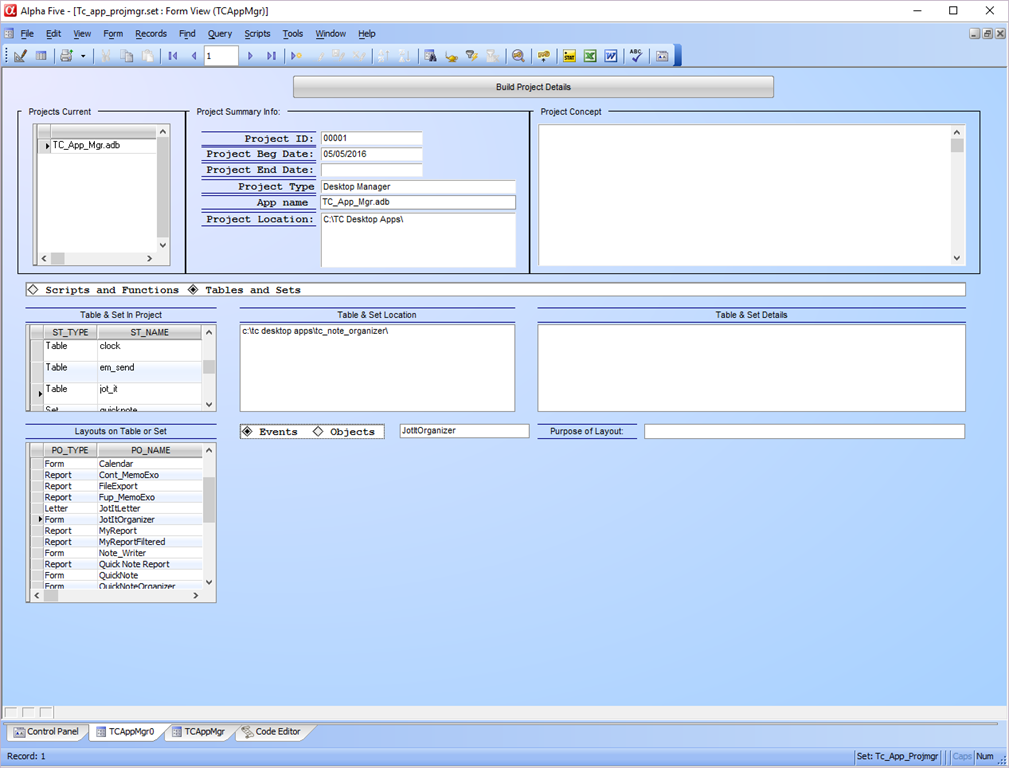The width and height of the screenshot is (1009, 768).
Task: Select the Scripts and Functions radio option
Action: pyautogui.click(x=32, y=290)
